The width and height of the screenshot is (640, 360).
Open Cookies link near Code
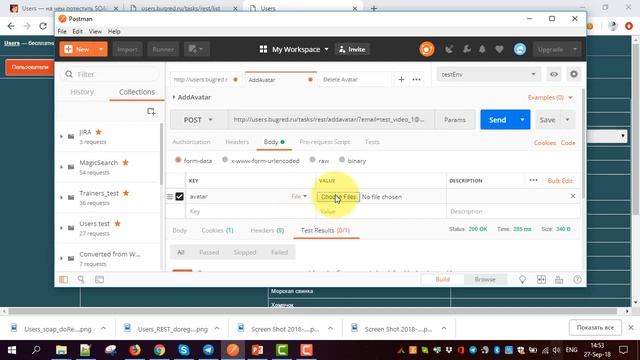pos(545,143)
